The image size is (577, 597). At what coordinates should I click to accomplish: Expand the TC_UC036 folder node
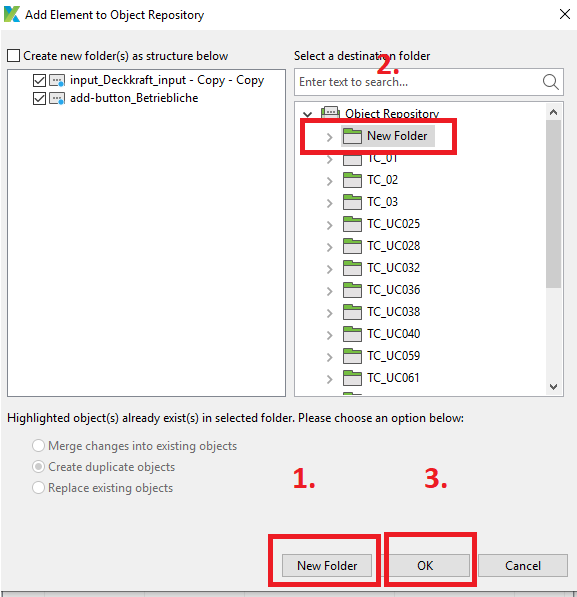coord(329,291)
